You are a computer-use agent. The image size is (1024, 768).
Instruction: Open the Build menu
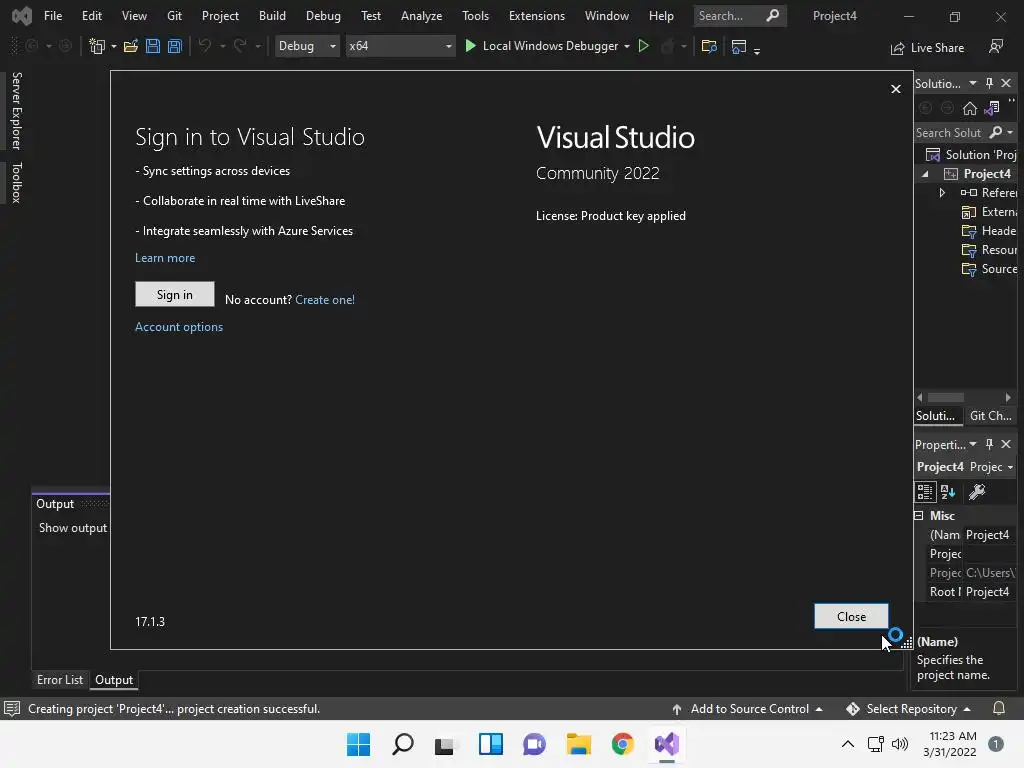(x=272, y=16)
